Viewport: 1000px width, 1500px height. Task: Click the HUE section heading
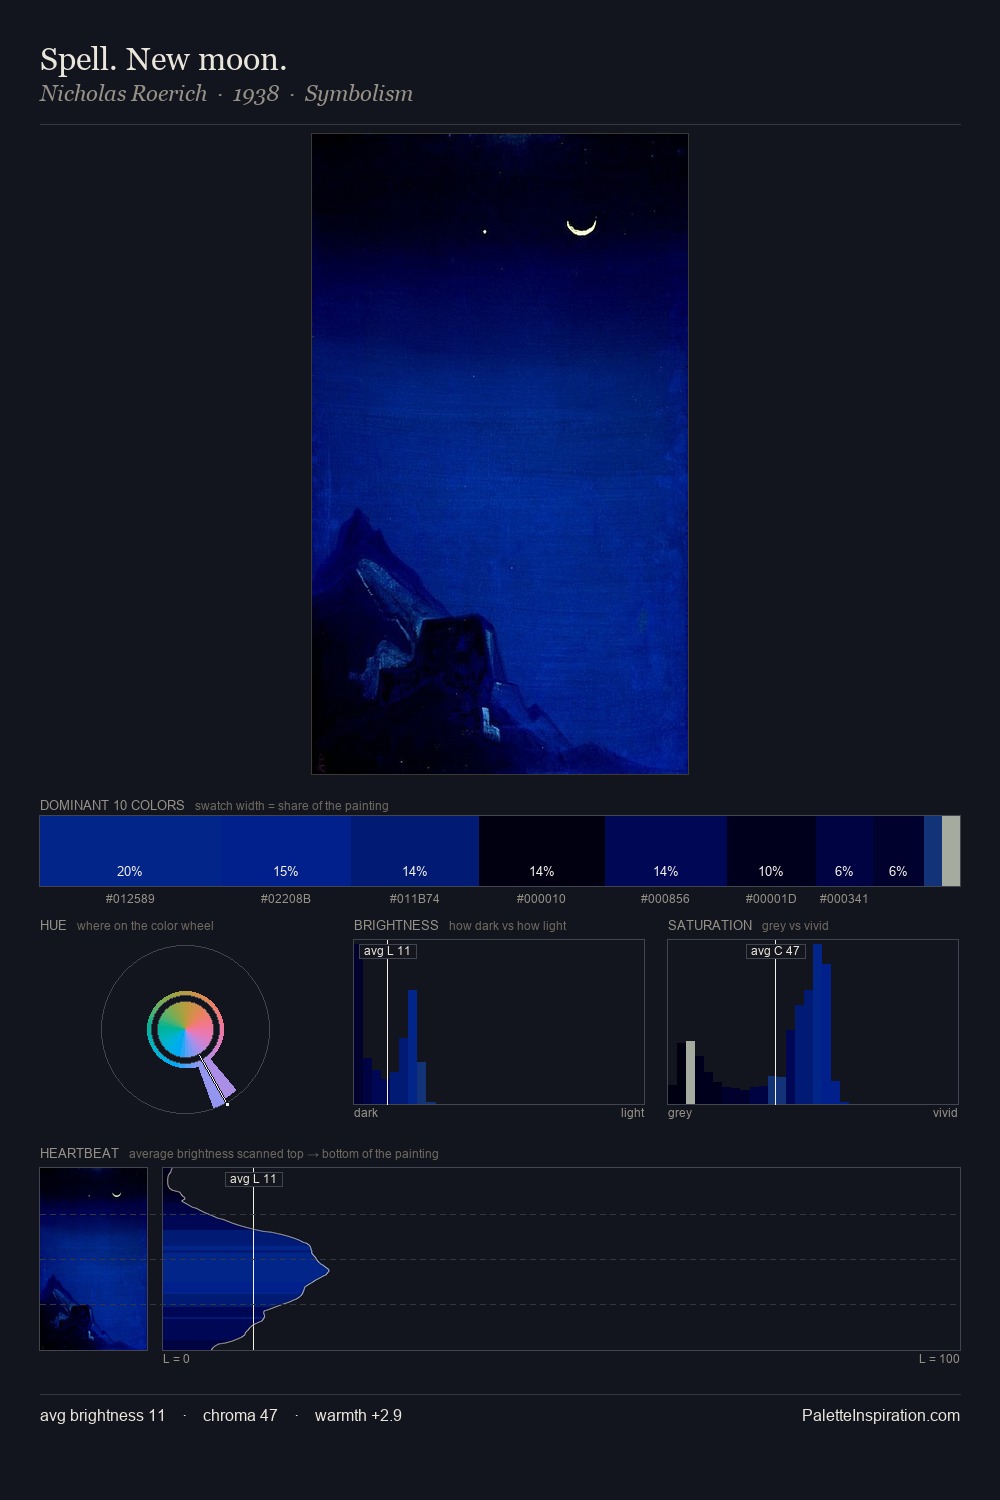click(53, 926)
